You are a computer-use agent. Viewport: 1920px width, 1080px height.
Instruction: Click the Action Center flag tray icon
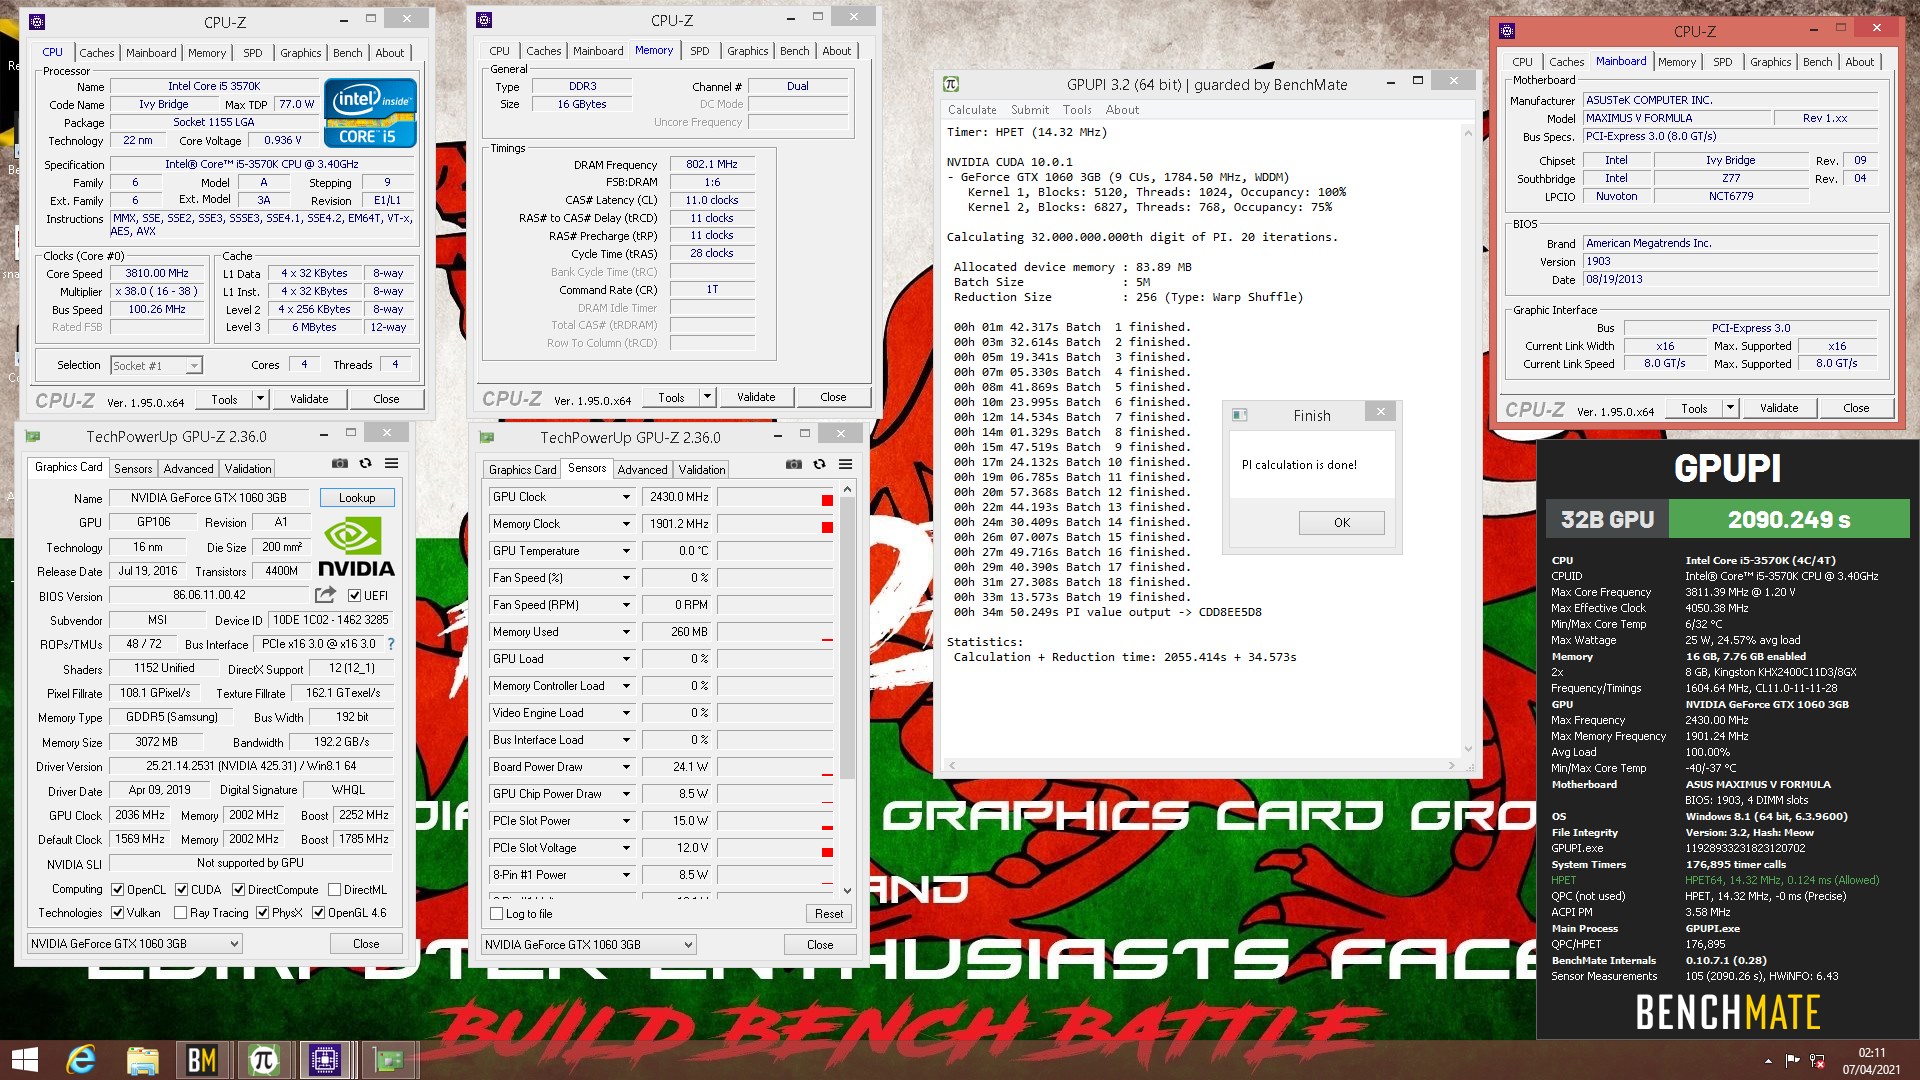coord(1792,1061)
